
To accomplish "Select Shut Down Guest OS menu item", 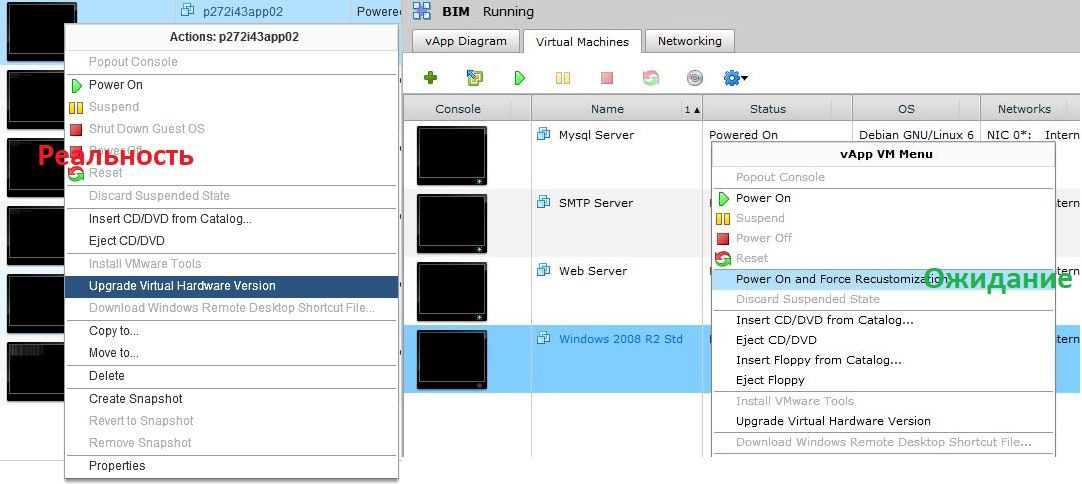I will click(x=231, y=128).
